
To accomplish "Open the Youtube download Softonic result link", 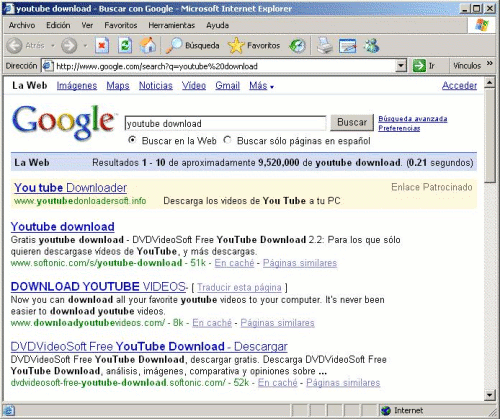I will (63, 227).
